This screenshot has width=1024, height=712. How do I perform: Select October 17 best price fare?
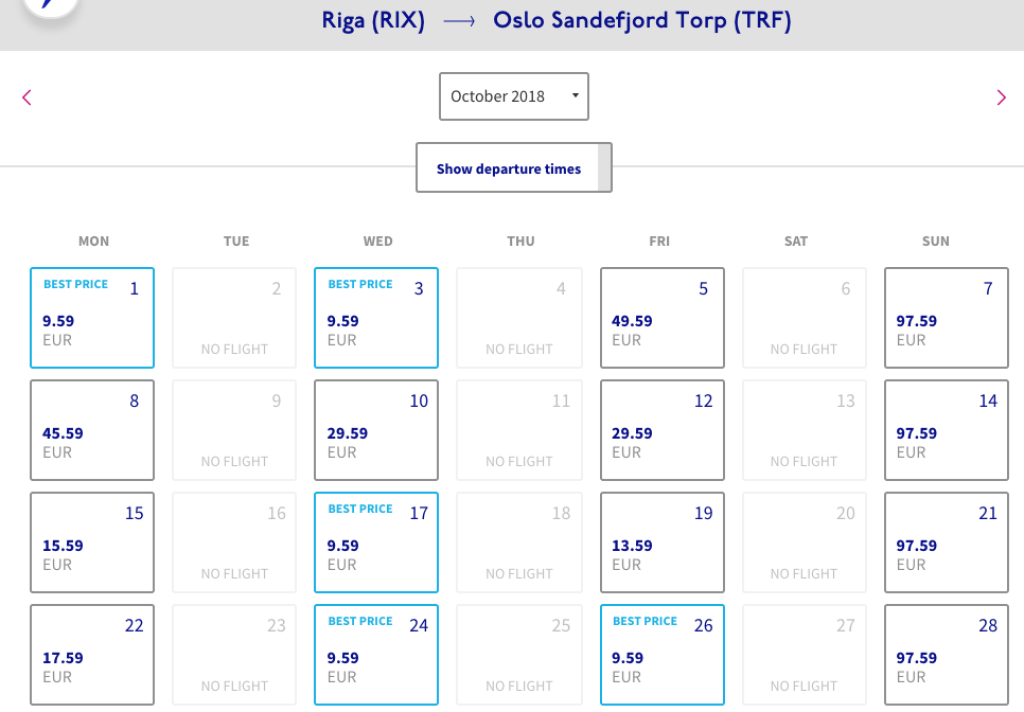click(x=376, y=542)
